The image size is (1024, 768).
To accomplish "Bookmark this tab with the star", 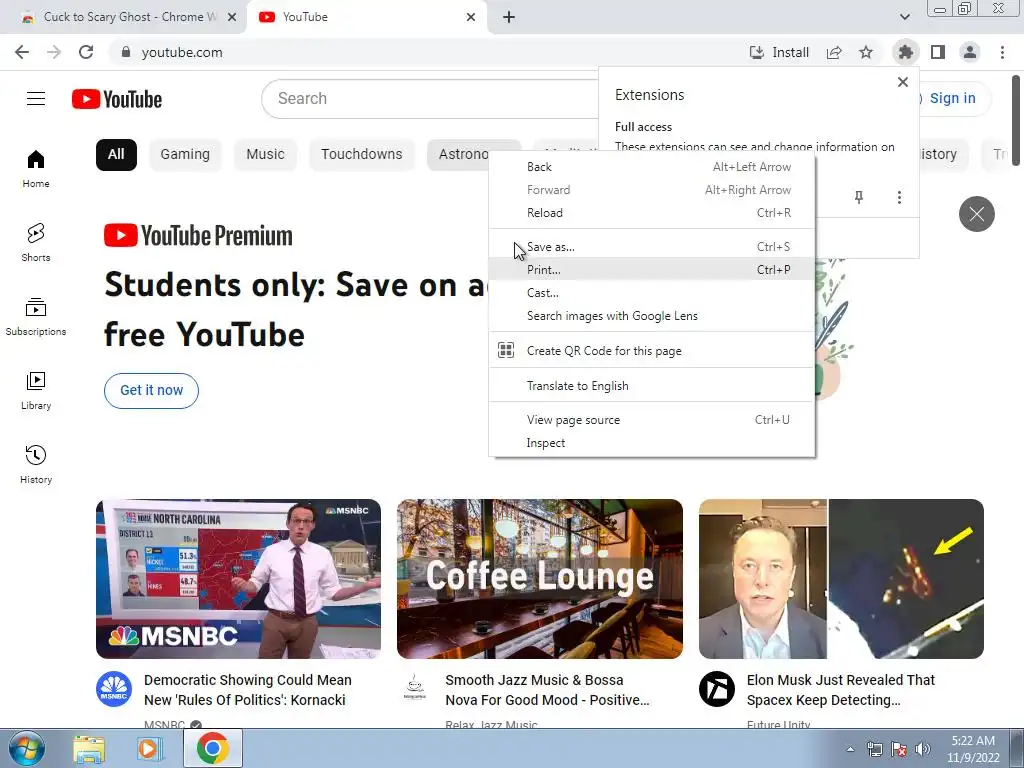I will (x=866, y=52).
